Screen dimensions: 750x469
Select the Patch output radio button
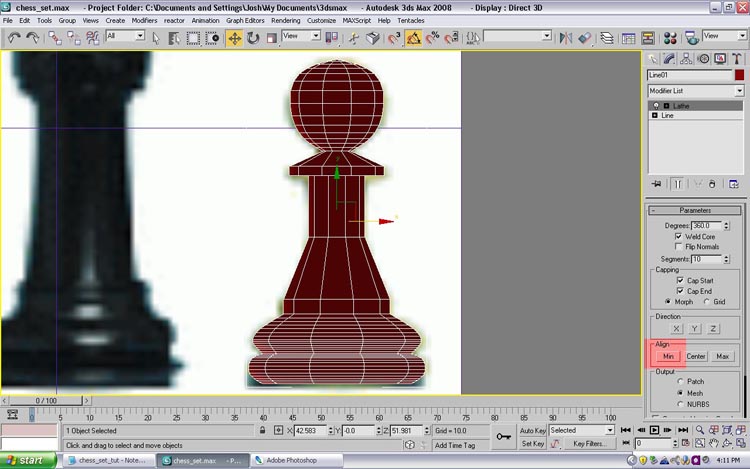(x=681, y=381)
